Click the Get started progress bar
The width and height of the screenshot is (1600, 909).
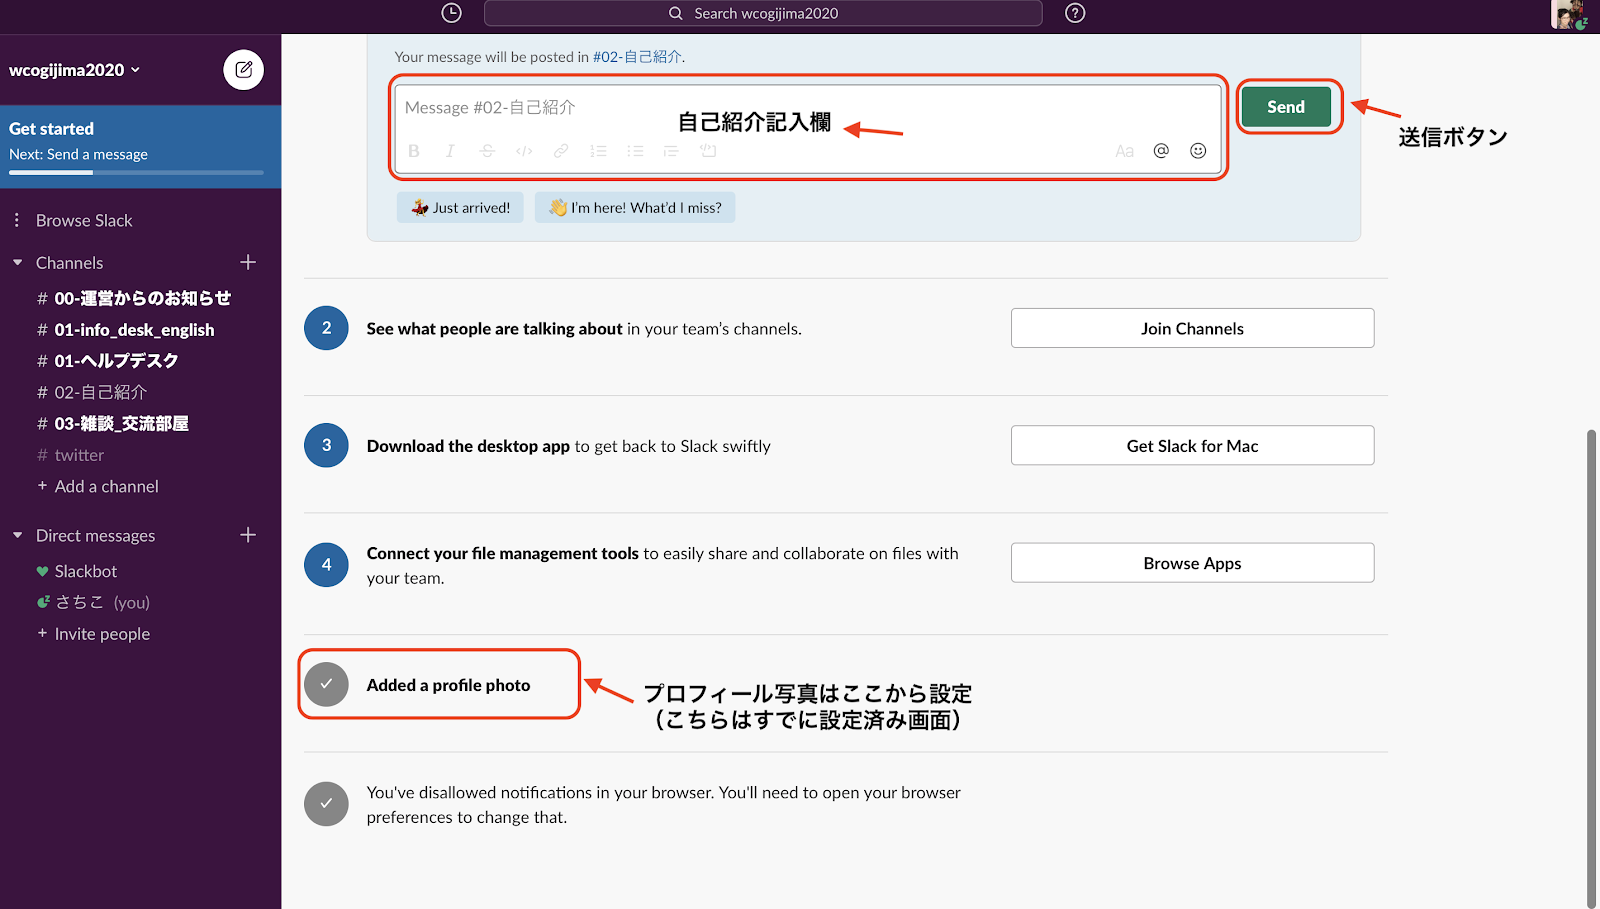click(136, 173)
